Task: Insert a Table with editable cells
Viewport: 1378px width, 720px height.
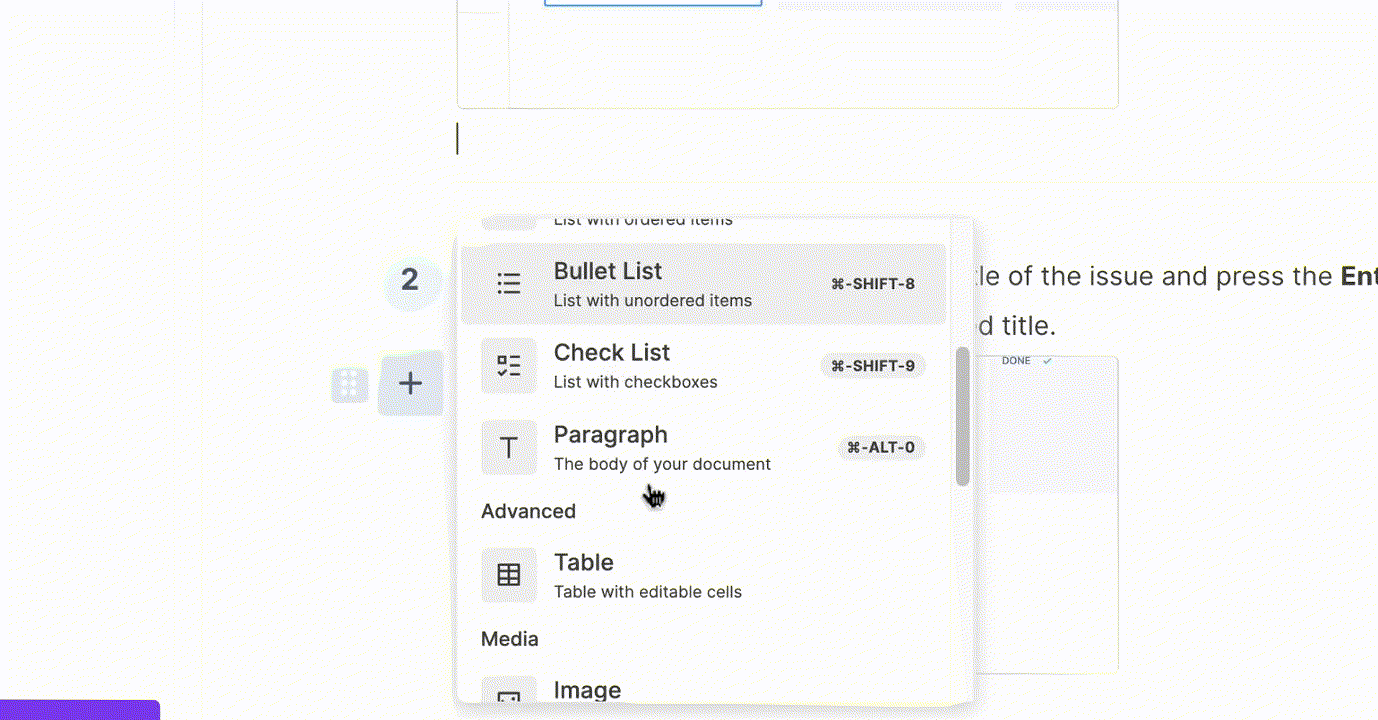Action: click(703, 575)
